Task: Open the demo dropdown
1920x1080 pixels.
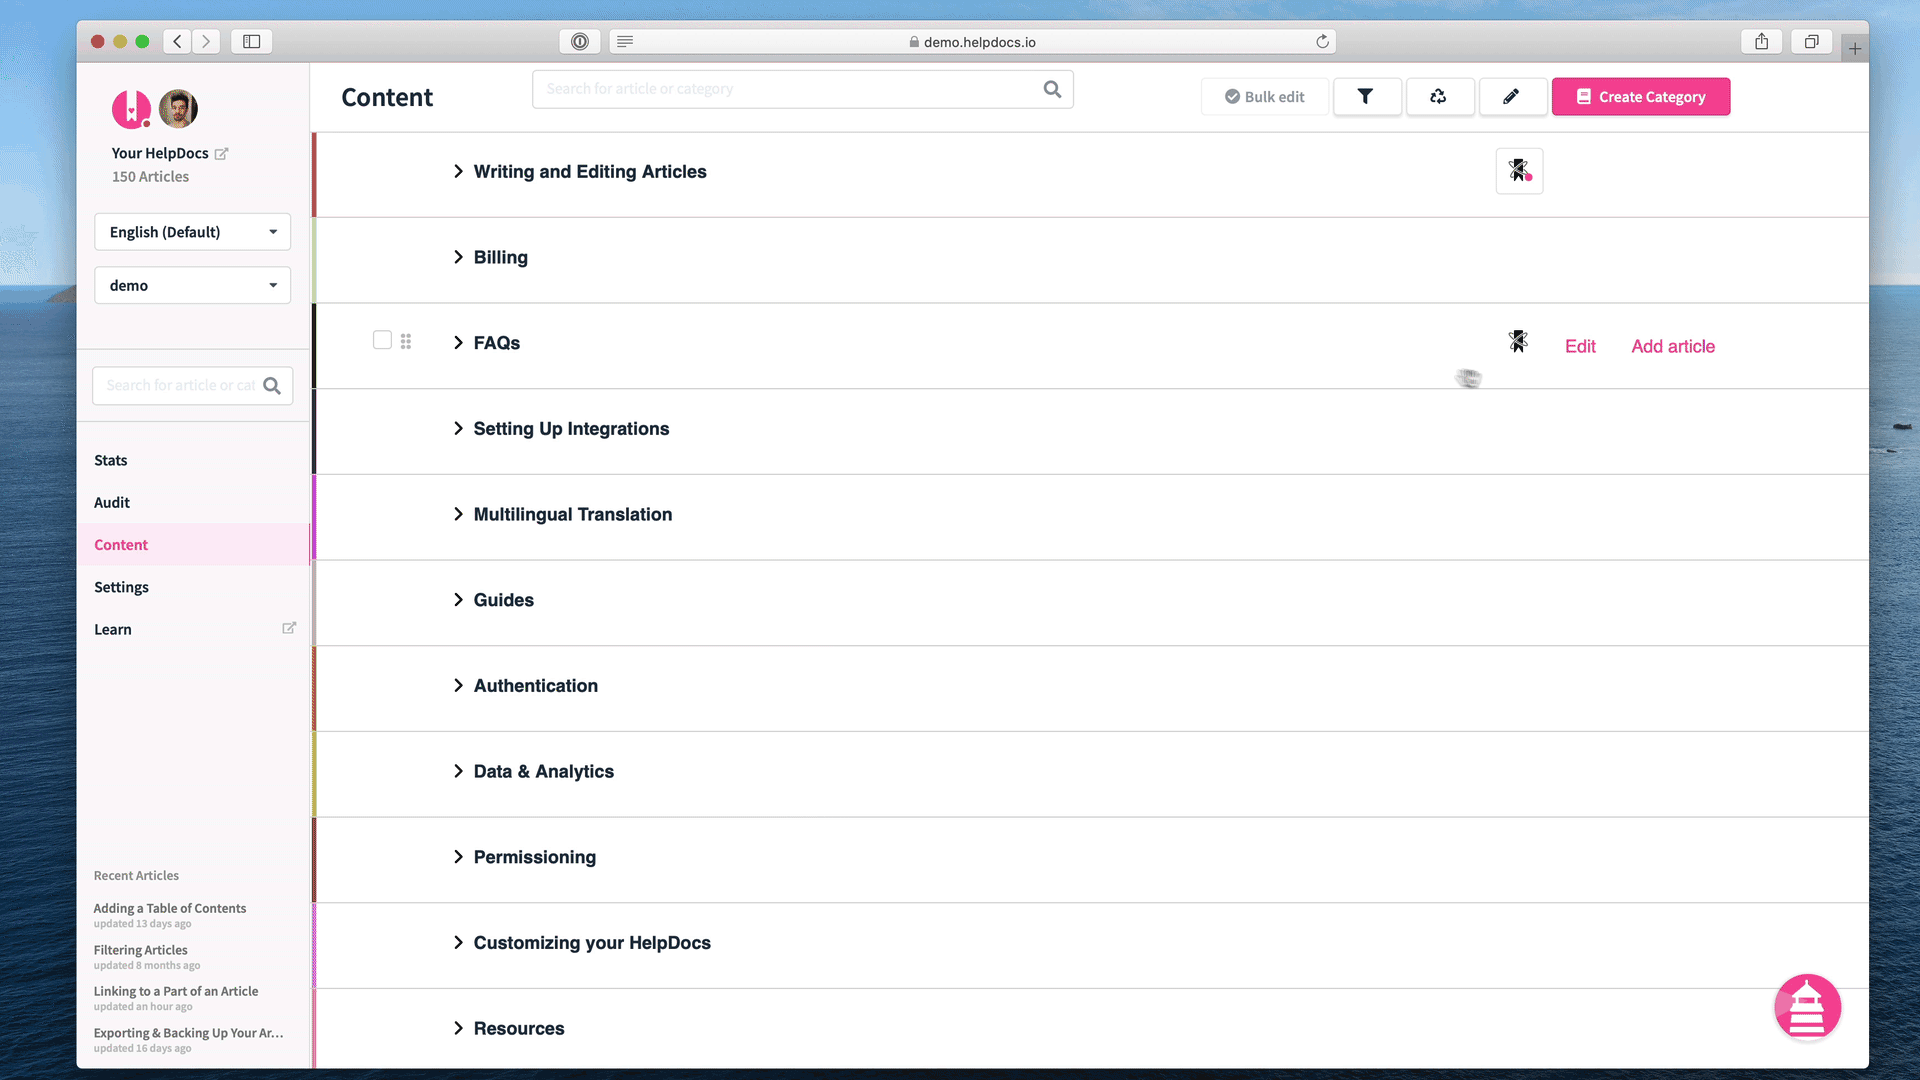Action: 192,285
